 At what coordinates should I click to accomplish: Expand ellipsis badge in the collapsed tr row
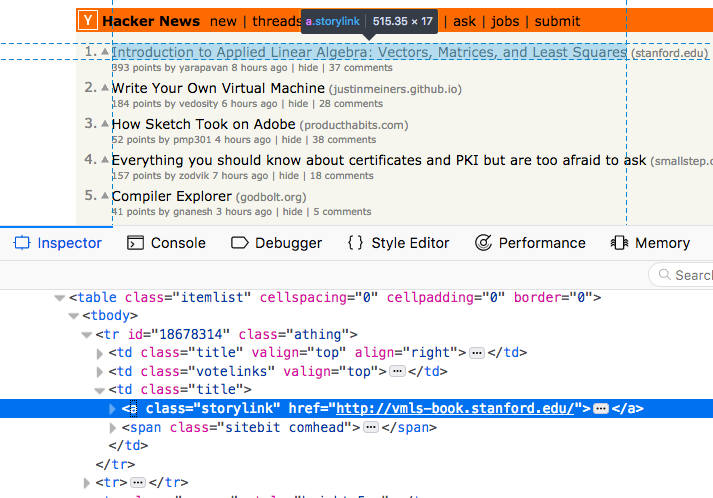click(138, 482)
